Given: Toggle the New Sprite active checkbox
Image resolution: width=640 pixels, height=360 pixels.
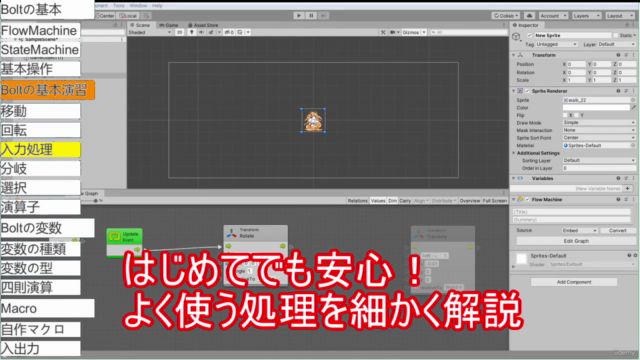Looking at the screenshot, I should (529, 36).
